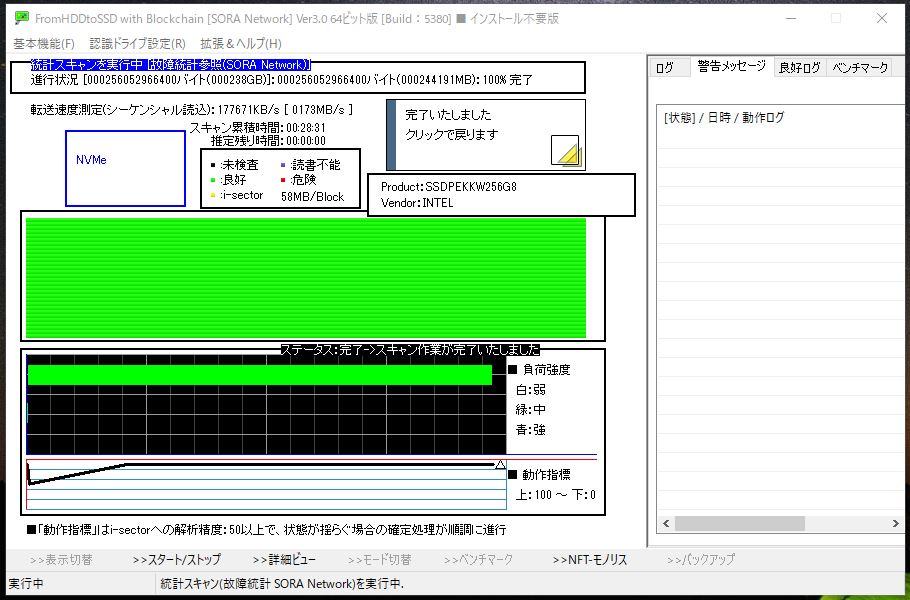Open the 認識ドライブ設定(R) menu
The width and height of the screenshot is (910, 600).
(x=138, y=44)
